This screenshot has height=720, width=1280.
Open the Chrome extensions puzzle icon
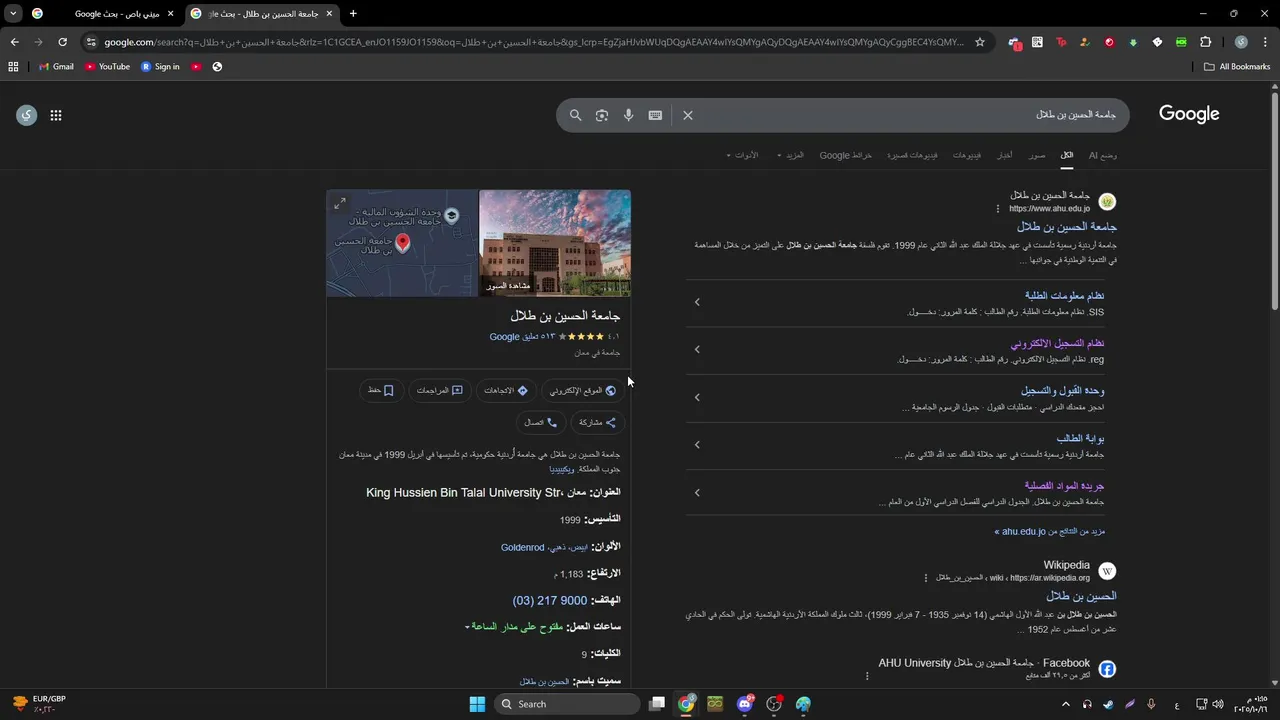point(1205,42)
